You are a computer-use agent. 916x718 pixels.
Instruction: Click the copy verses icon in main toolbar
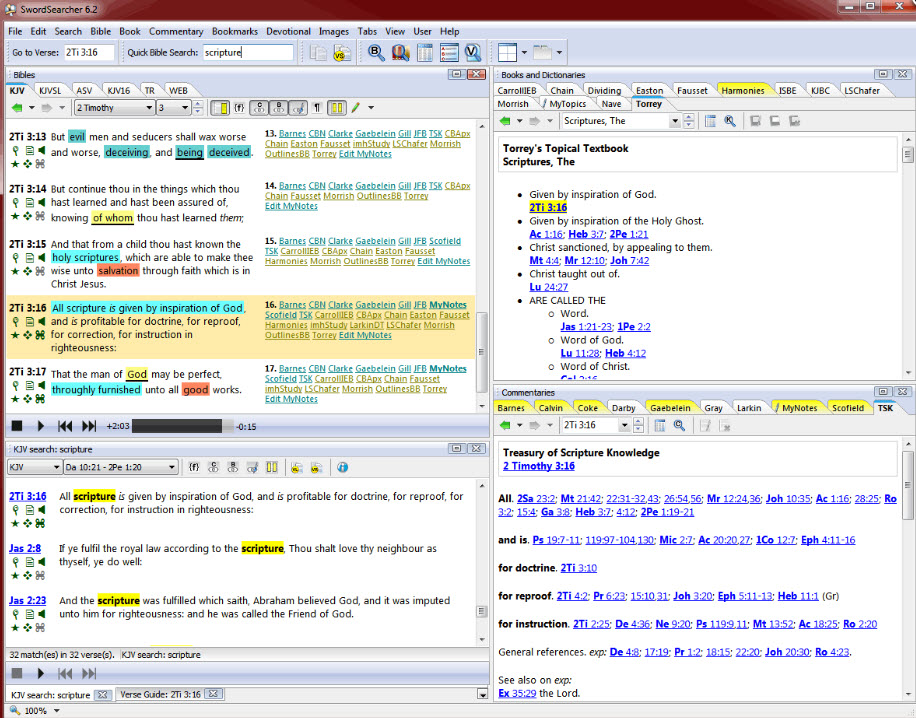click(x=318, y=53)
